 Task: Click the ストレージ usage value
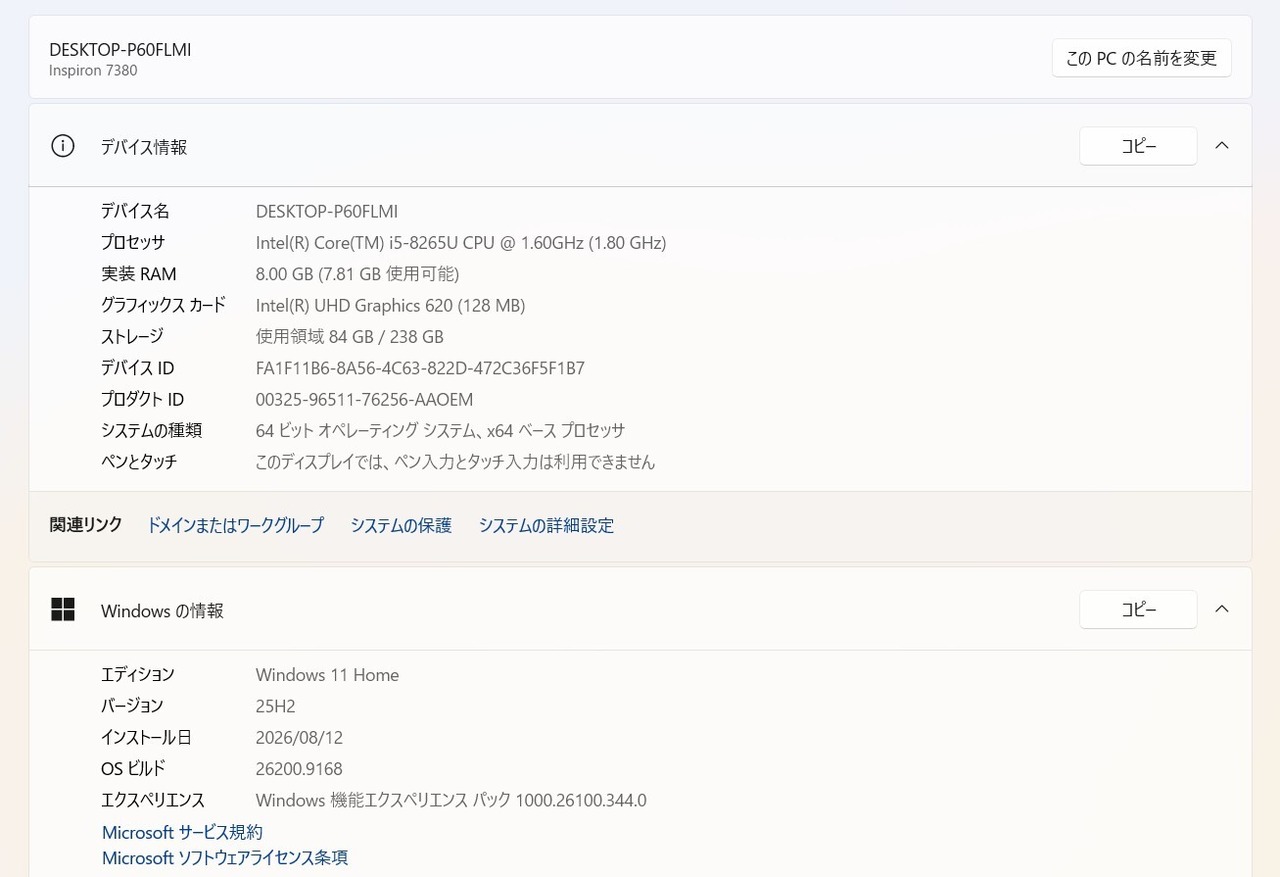pyautogui.click(x=350, y=337)
